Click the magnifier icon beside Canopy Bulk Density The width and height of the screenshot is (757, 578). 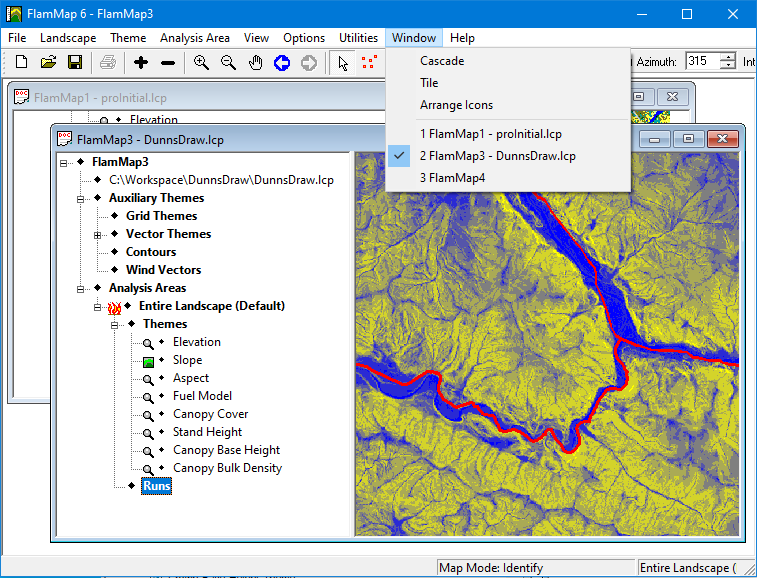[x=148, y=469]
